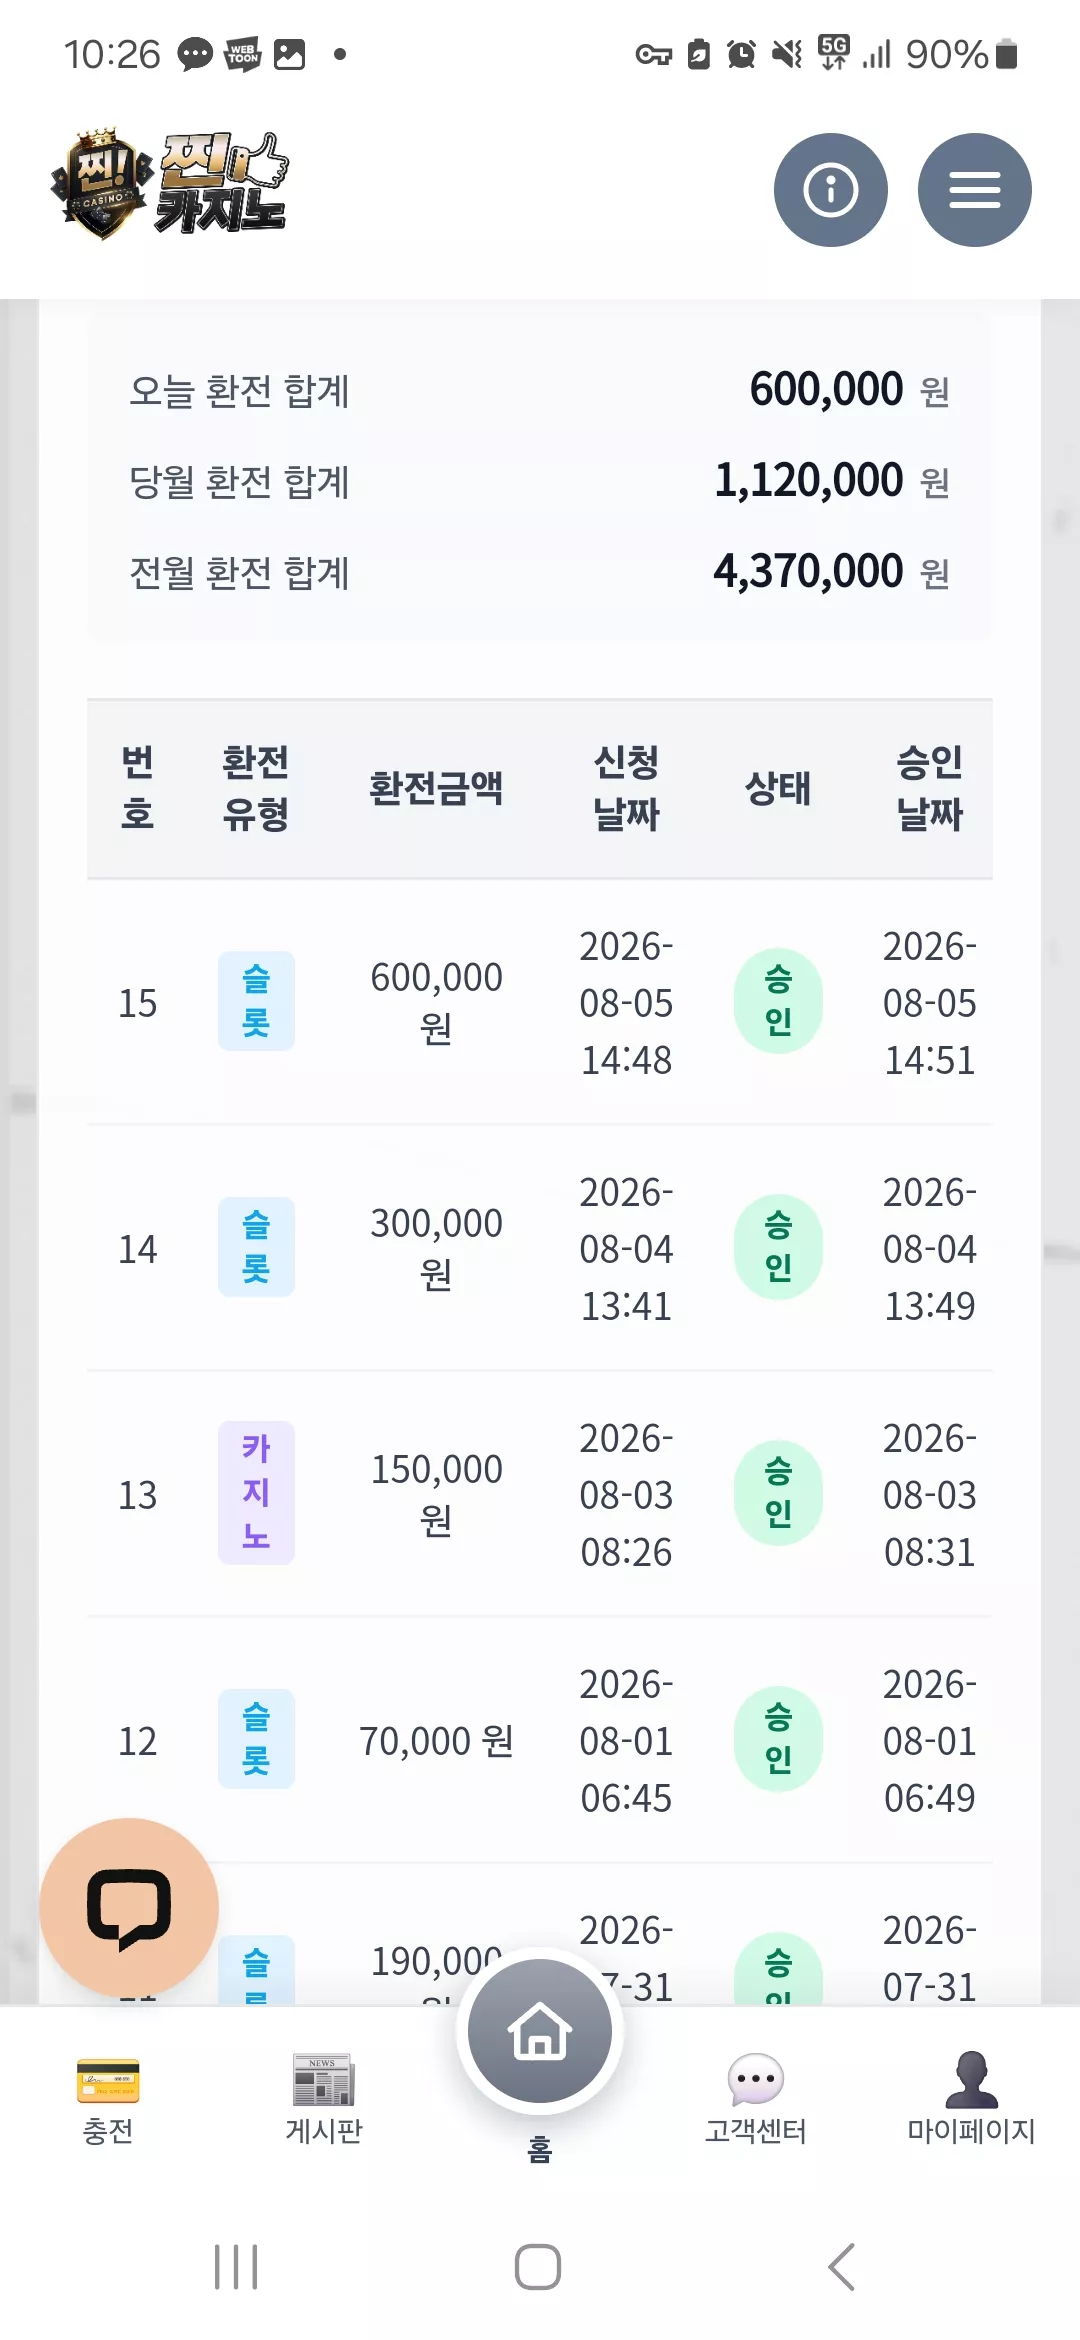Image resolution: width=1080 pixels, height=2340 pixels.
Task: Open the hamburger menu
Action: point(974,190)
